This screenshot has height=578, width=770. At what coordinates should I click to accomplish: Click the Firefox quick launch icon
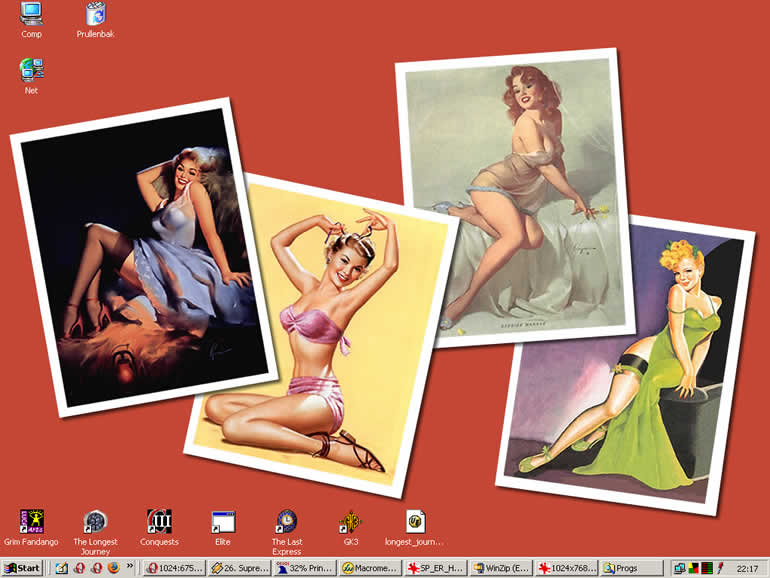(113, 568)
